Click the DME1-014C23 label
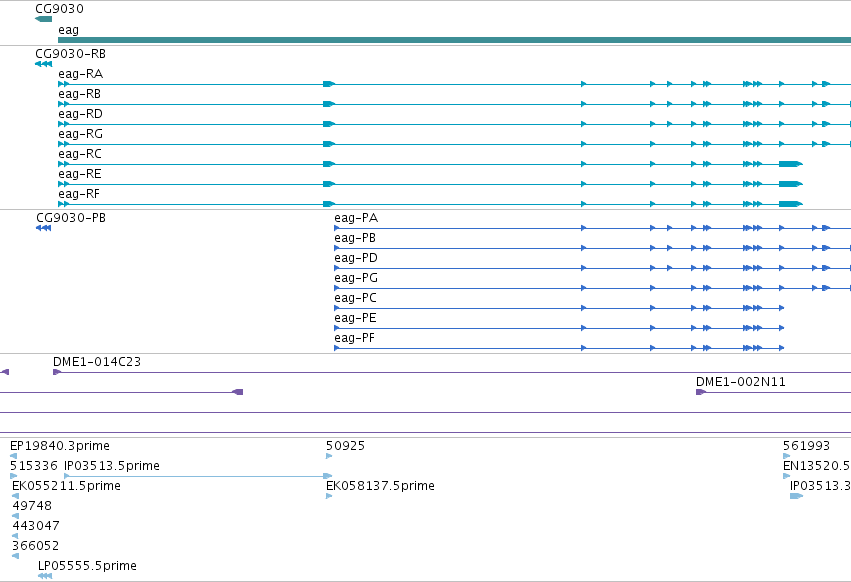 click(97, 362)
